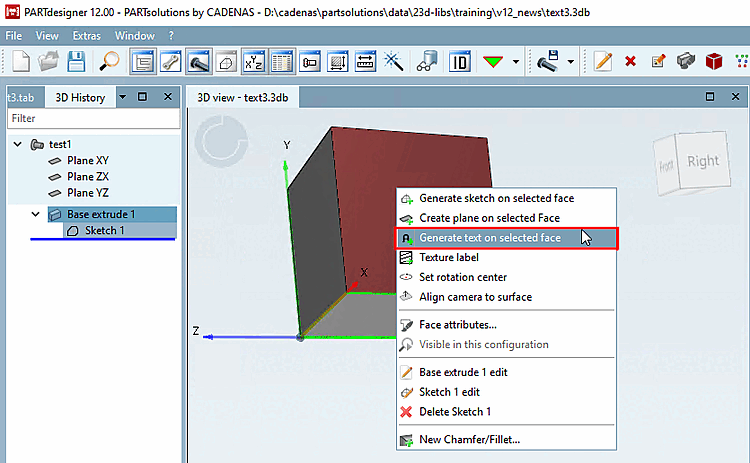Toggle the table view toolbar button
Screen dimensions: 750x463
click(x=282, y=62)
